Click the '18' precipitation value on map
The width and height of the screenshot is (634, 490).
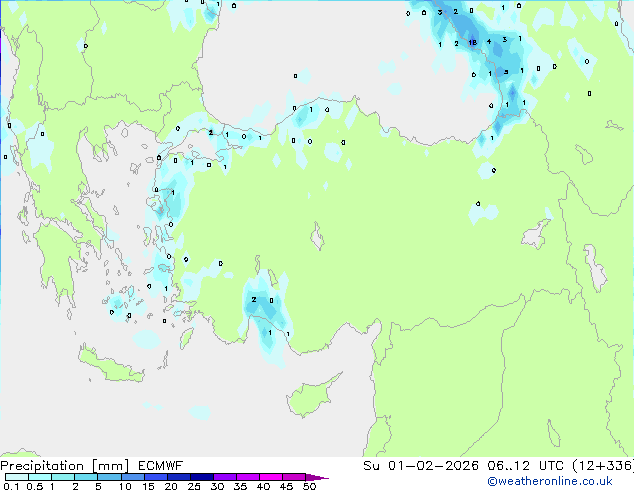[472, 42]
